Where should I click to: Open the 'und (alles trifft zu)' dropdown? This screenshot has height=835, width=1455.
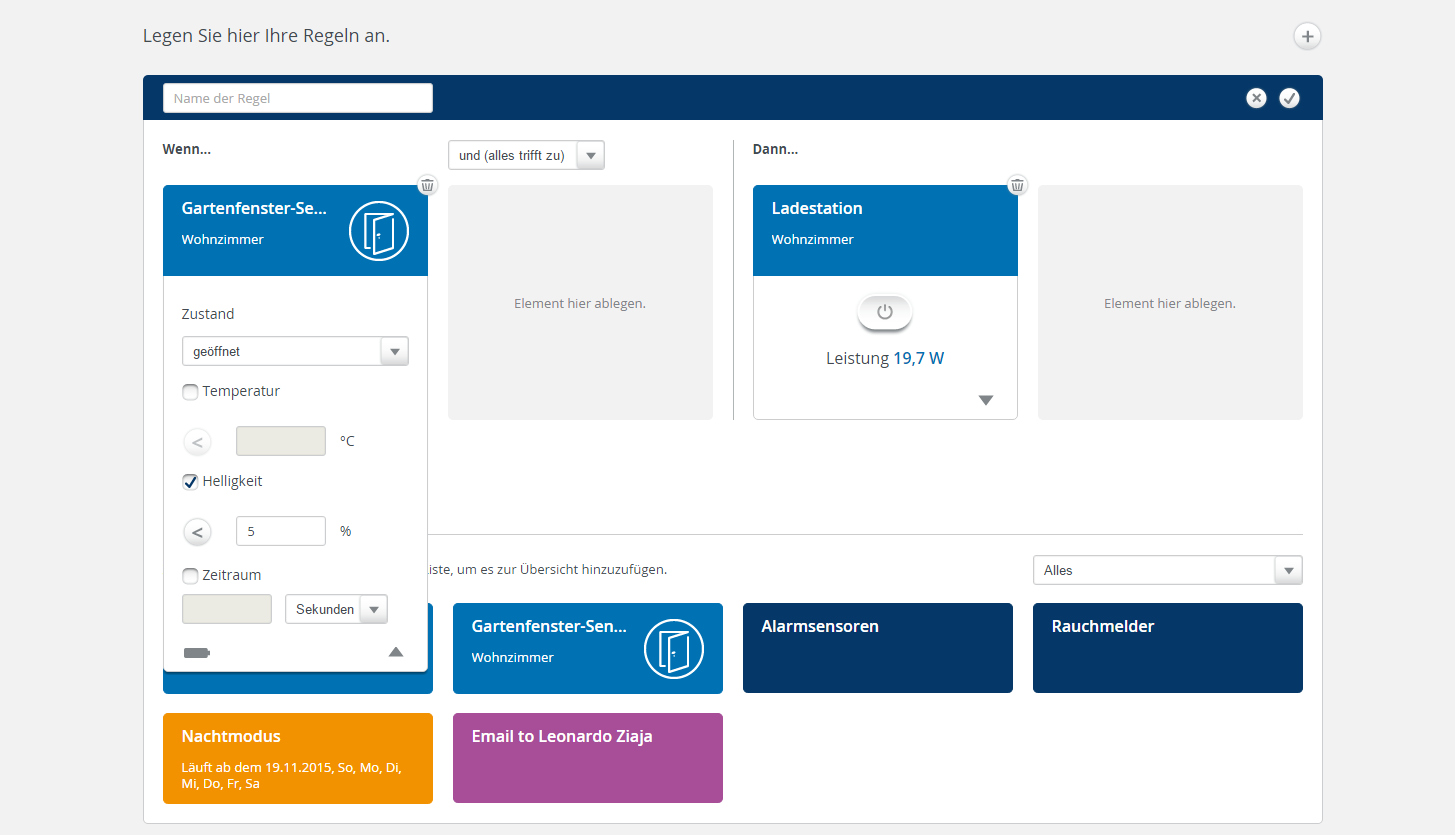coord(526,155)
